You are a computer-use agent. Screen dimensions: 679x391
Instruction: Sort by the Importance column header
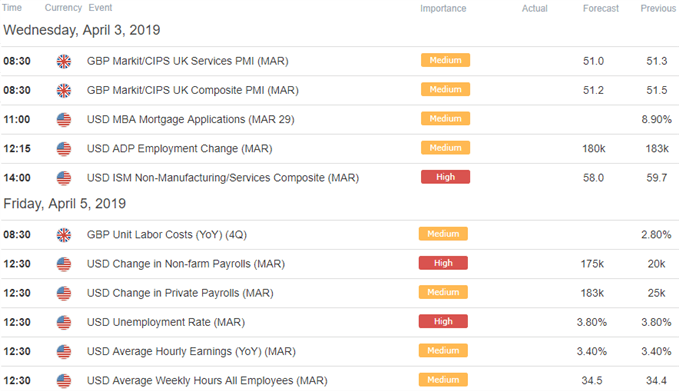tap(443, 8)
